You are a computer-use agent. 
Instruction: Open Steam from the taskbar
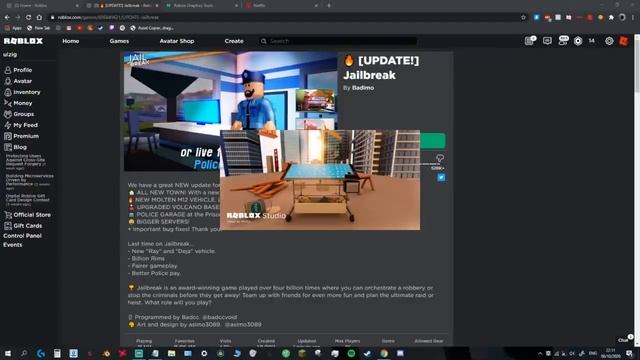(x=367, y=353)
